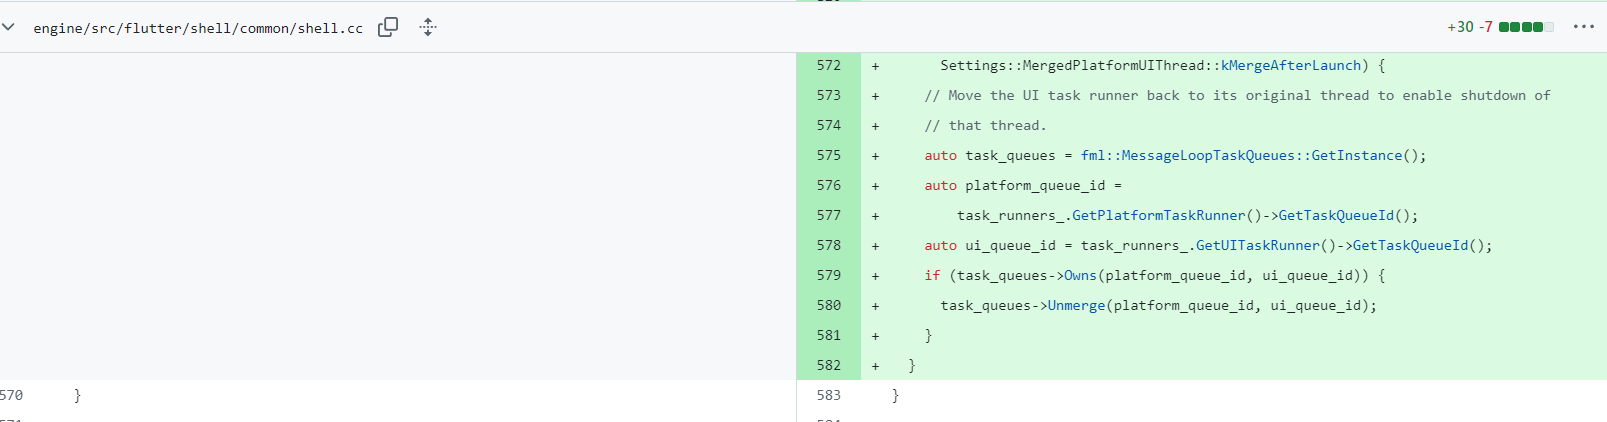Screen dimensions: 1607x422
Task: Click the Owns method on line 579
Action: [1080, 275]
